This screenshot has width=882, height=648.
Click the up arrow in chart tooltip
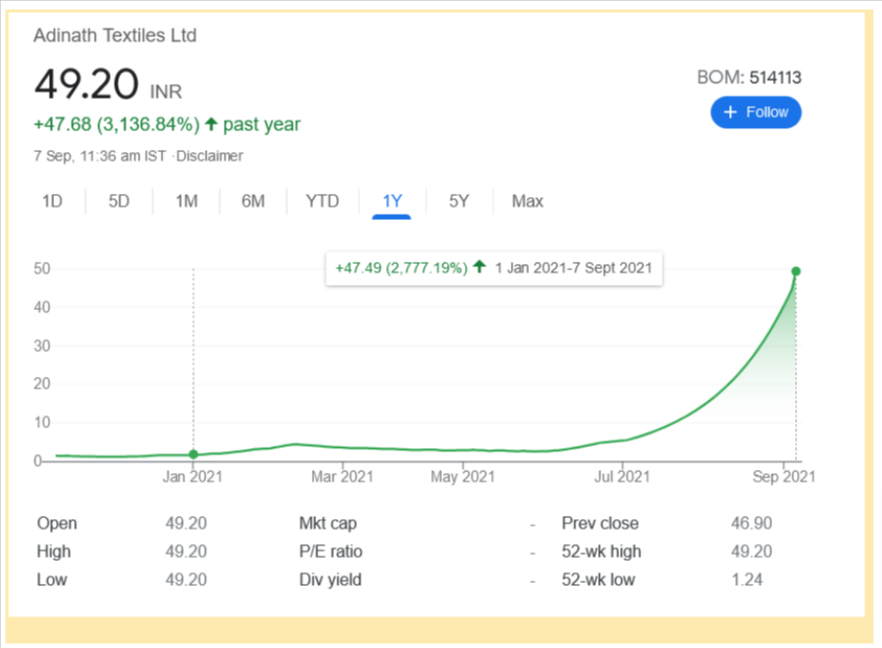(479, 266)
